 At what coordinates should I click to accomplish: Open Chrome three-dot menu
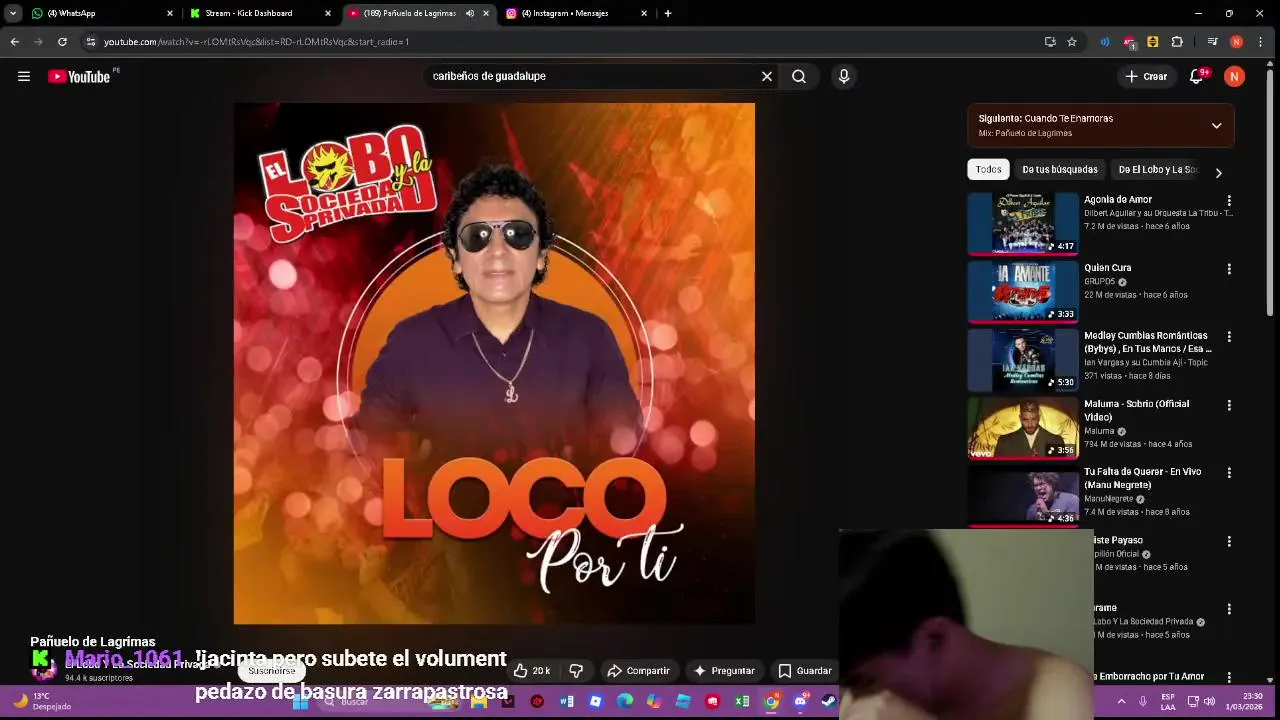[x=1261, y=42]
